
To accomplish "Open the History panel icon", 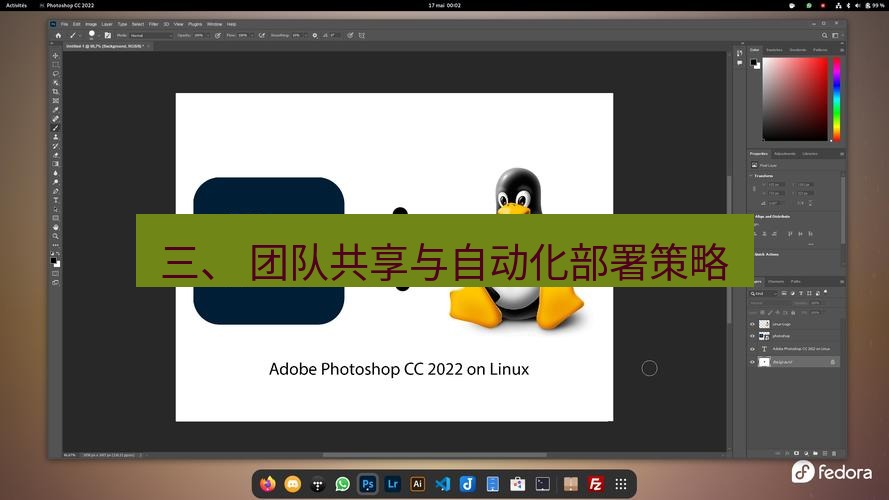I will 739,53.
